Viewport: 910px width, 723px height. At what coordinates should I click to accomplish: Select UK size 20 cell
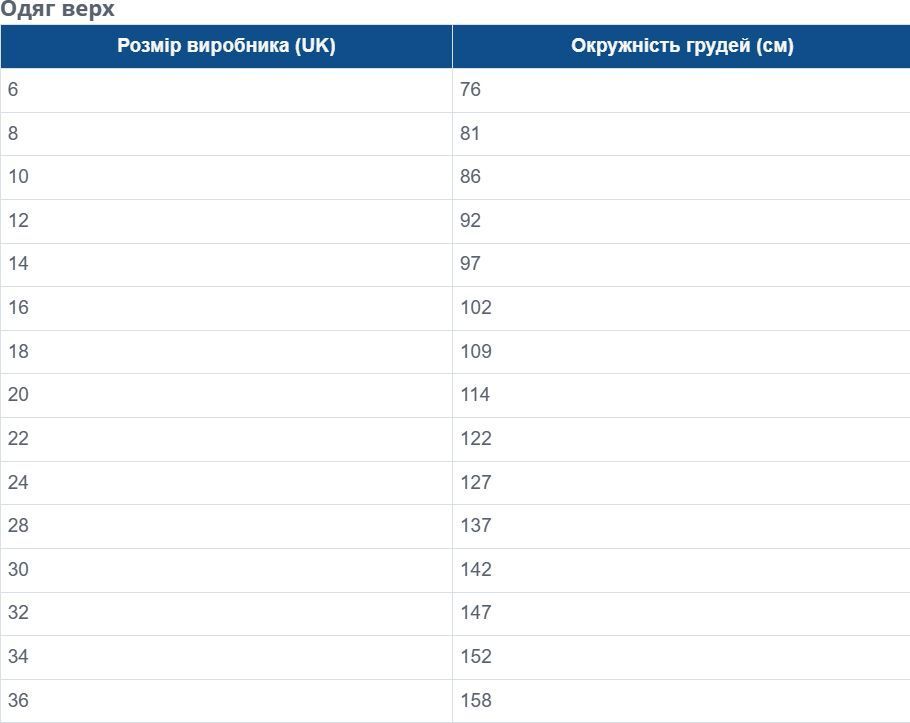tap(18, 394)
